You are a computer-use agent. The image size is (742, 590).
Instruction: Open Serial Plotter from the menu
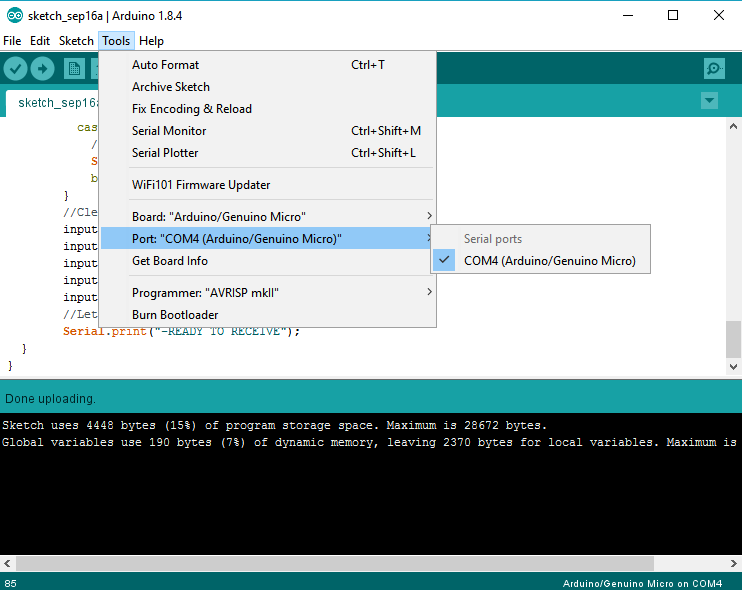267,153
